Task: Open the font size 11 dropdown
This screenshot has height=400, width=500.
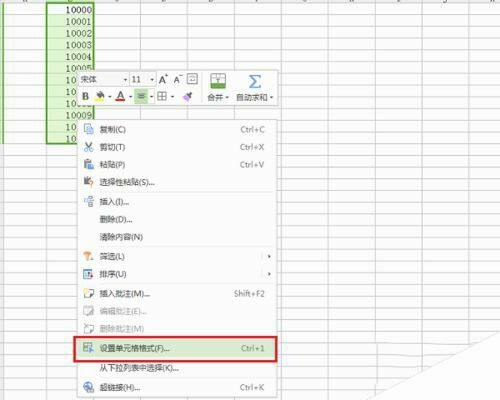Action: pos(152,80)
